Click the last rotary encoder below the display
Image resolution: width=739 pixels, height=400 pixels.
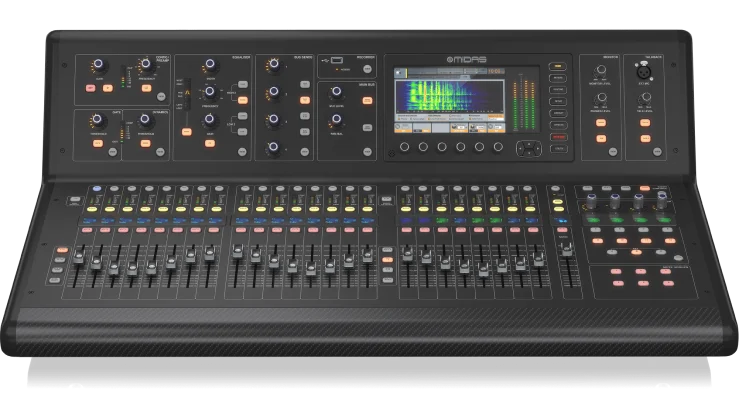click(498, 147)
